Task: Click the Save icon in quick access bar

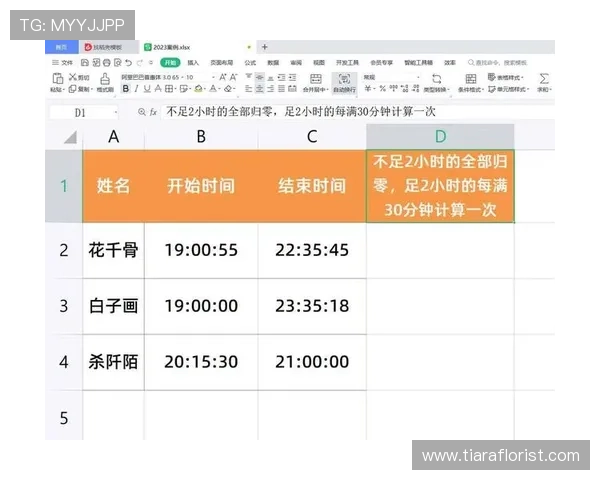Action: coord(85,63)
